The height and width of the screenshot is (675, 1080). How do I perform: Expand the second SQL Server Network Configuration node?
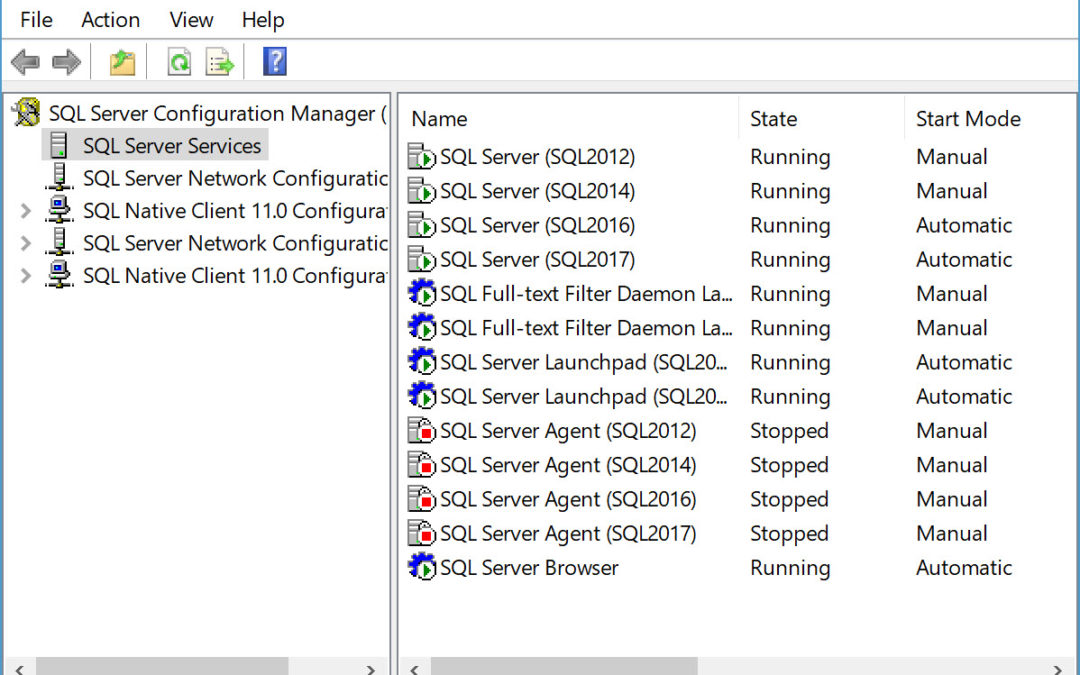26,243
